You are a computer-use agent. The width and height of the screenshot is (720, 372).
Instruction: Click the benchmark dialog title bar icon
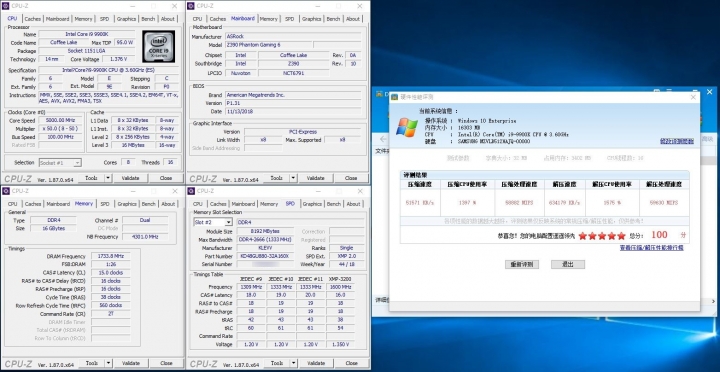394,97
